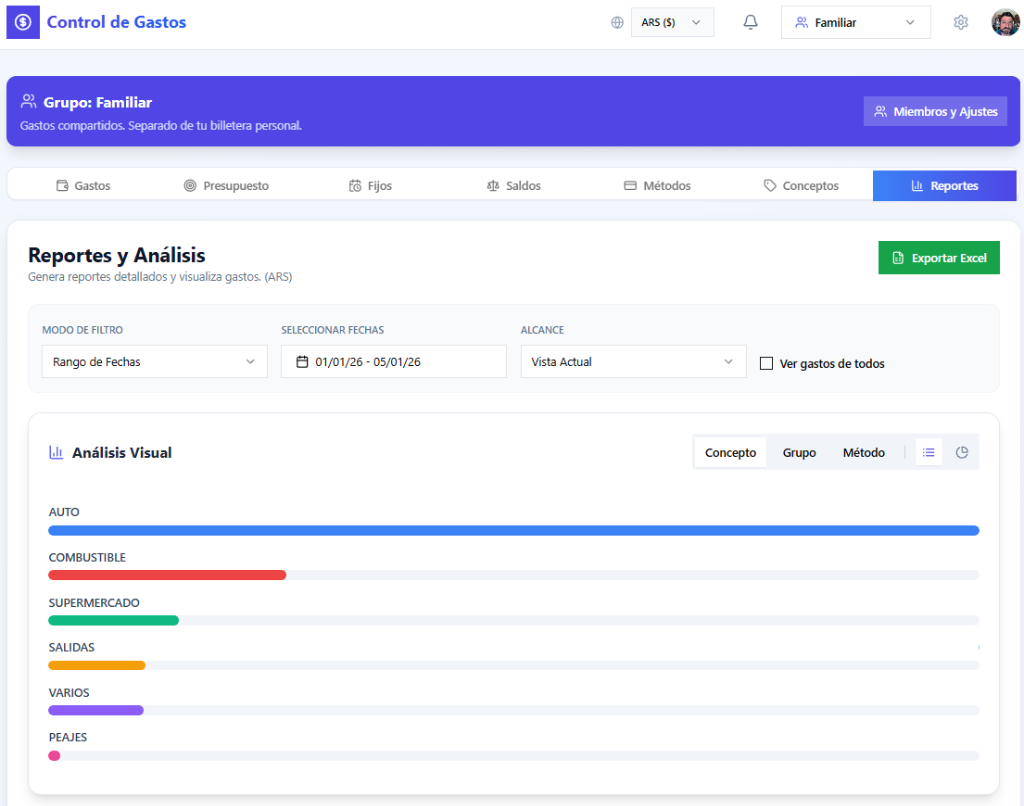Open the ARS ($) currency dropdown
The image size is (1024, 806).
pyautogui.click(x=672, y=22)
